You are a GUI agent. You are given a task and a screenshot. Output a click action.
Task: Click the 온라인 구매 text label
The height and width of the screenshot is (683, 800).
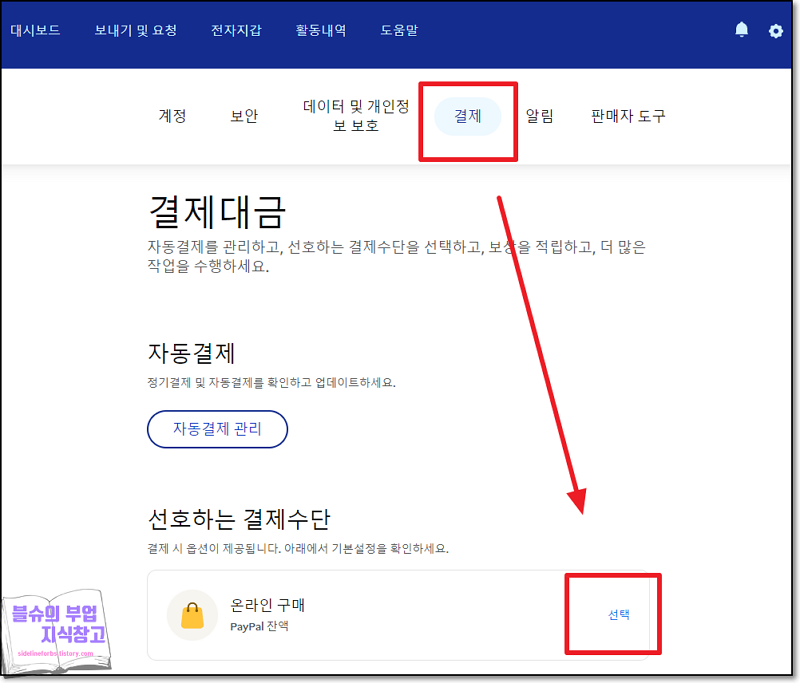pos(272,605)
